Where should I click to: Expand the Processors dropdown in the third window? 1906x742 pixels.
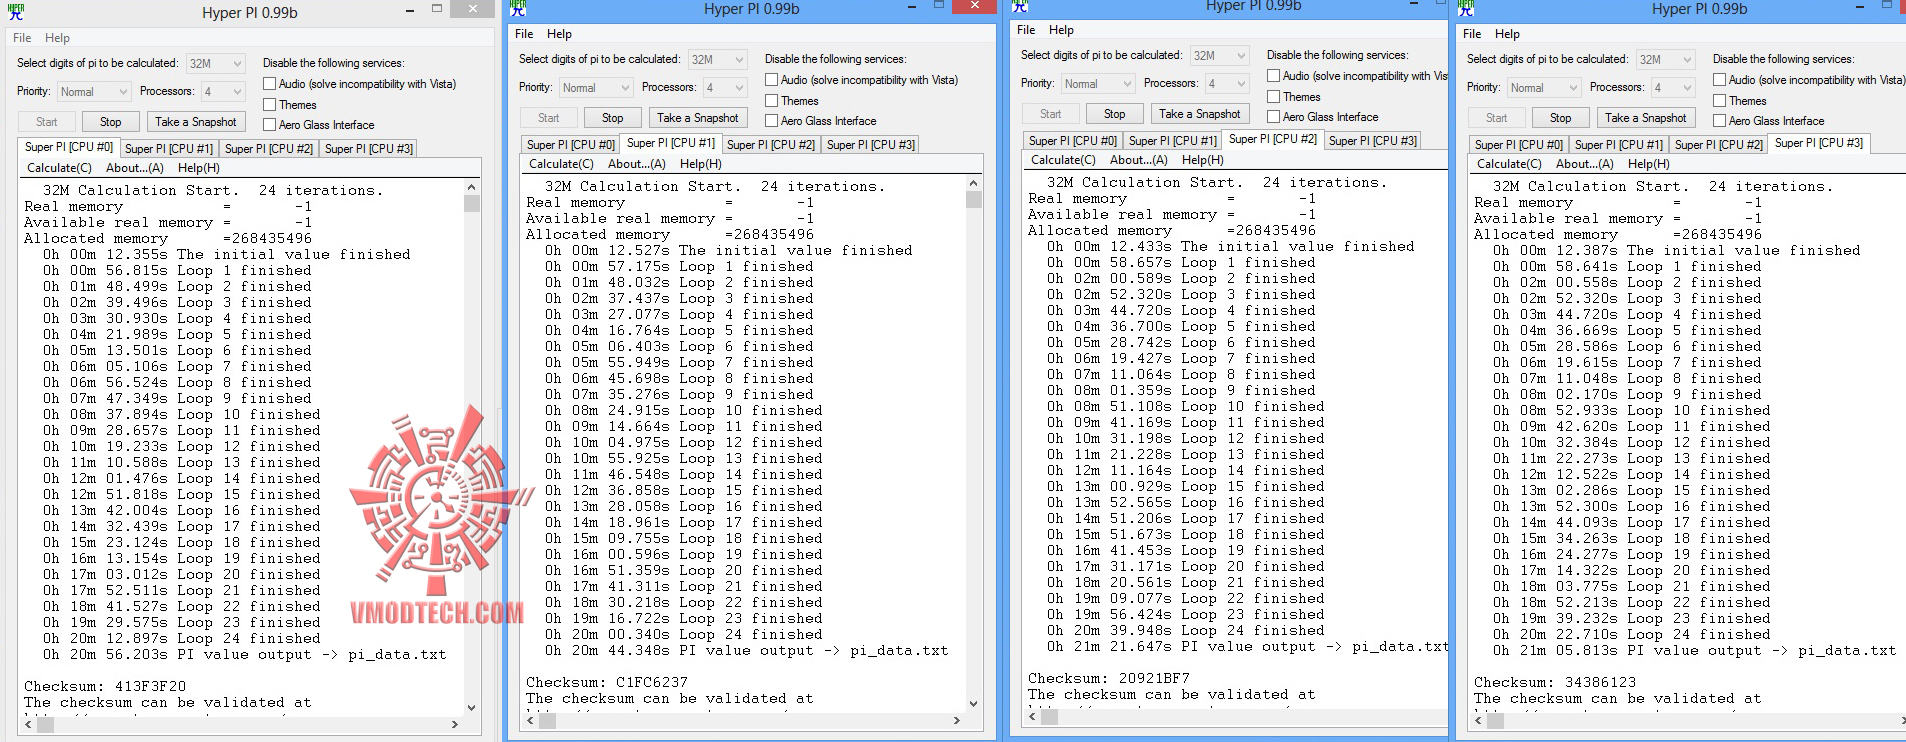(1226, 83)
